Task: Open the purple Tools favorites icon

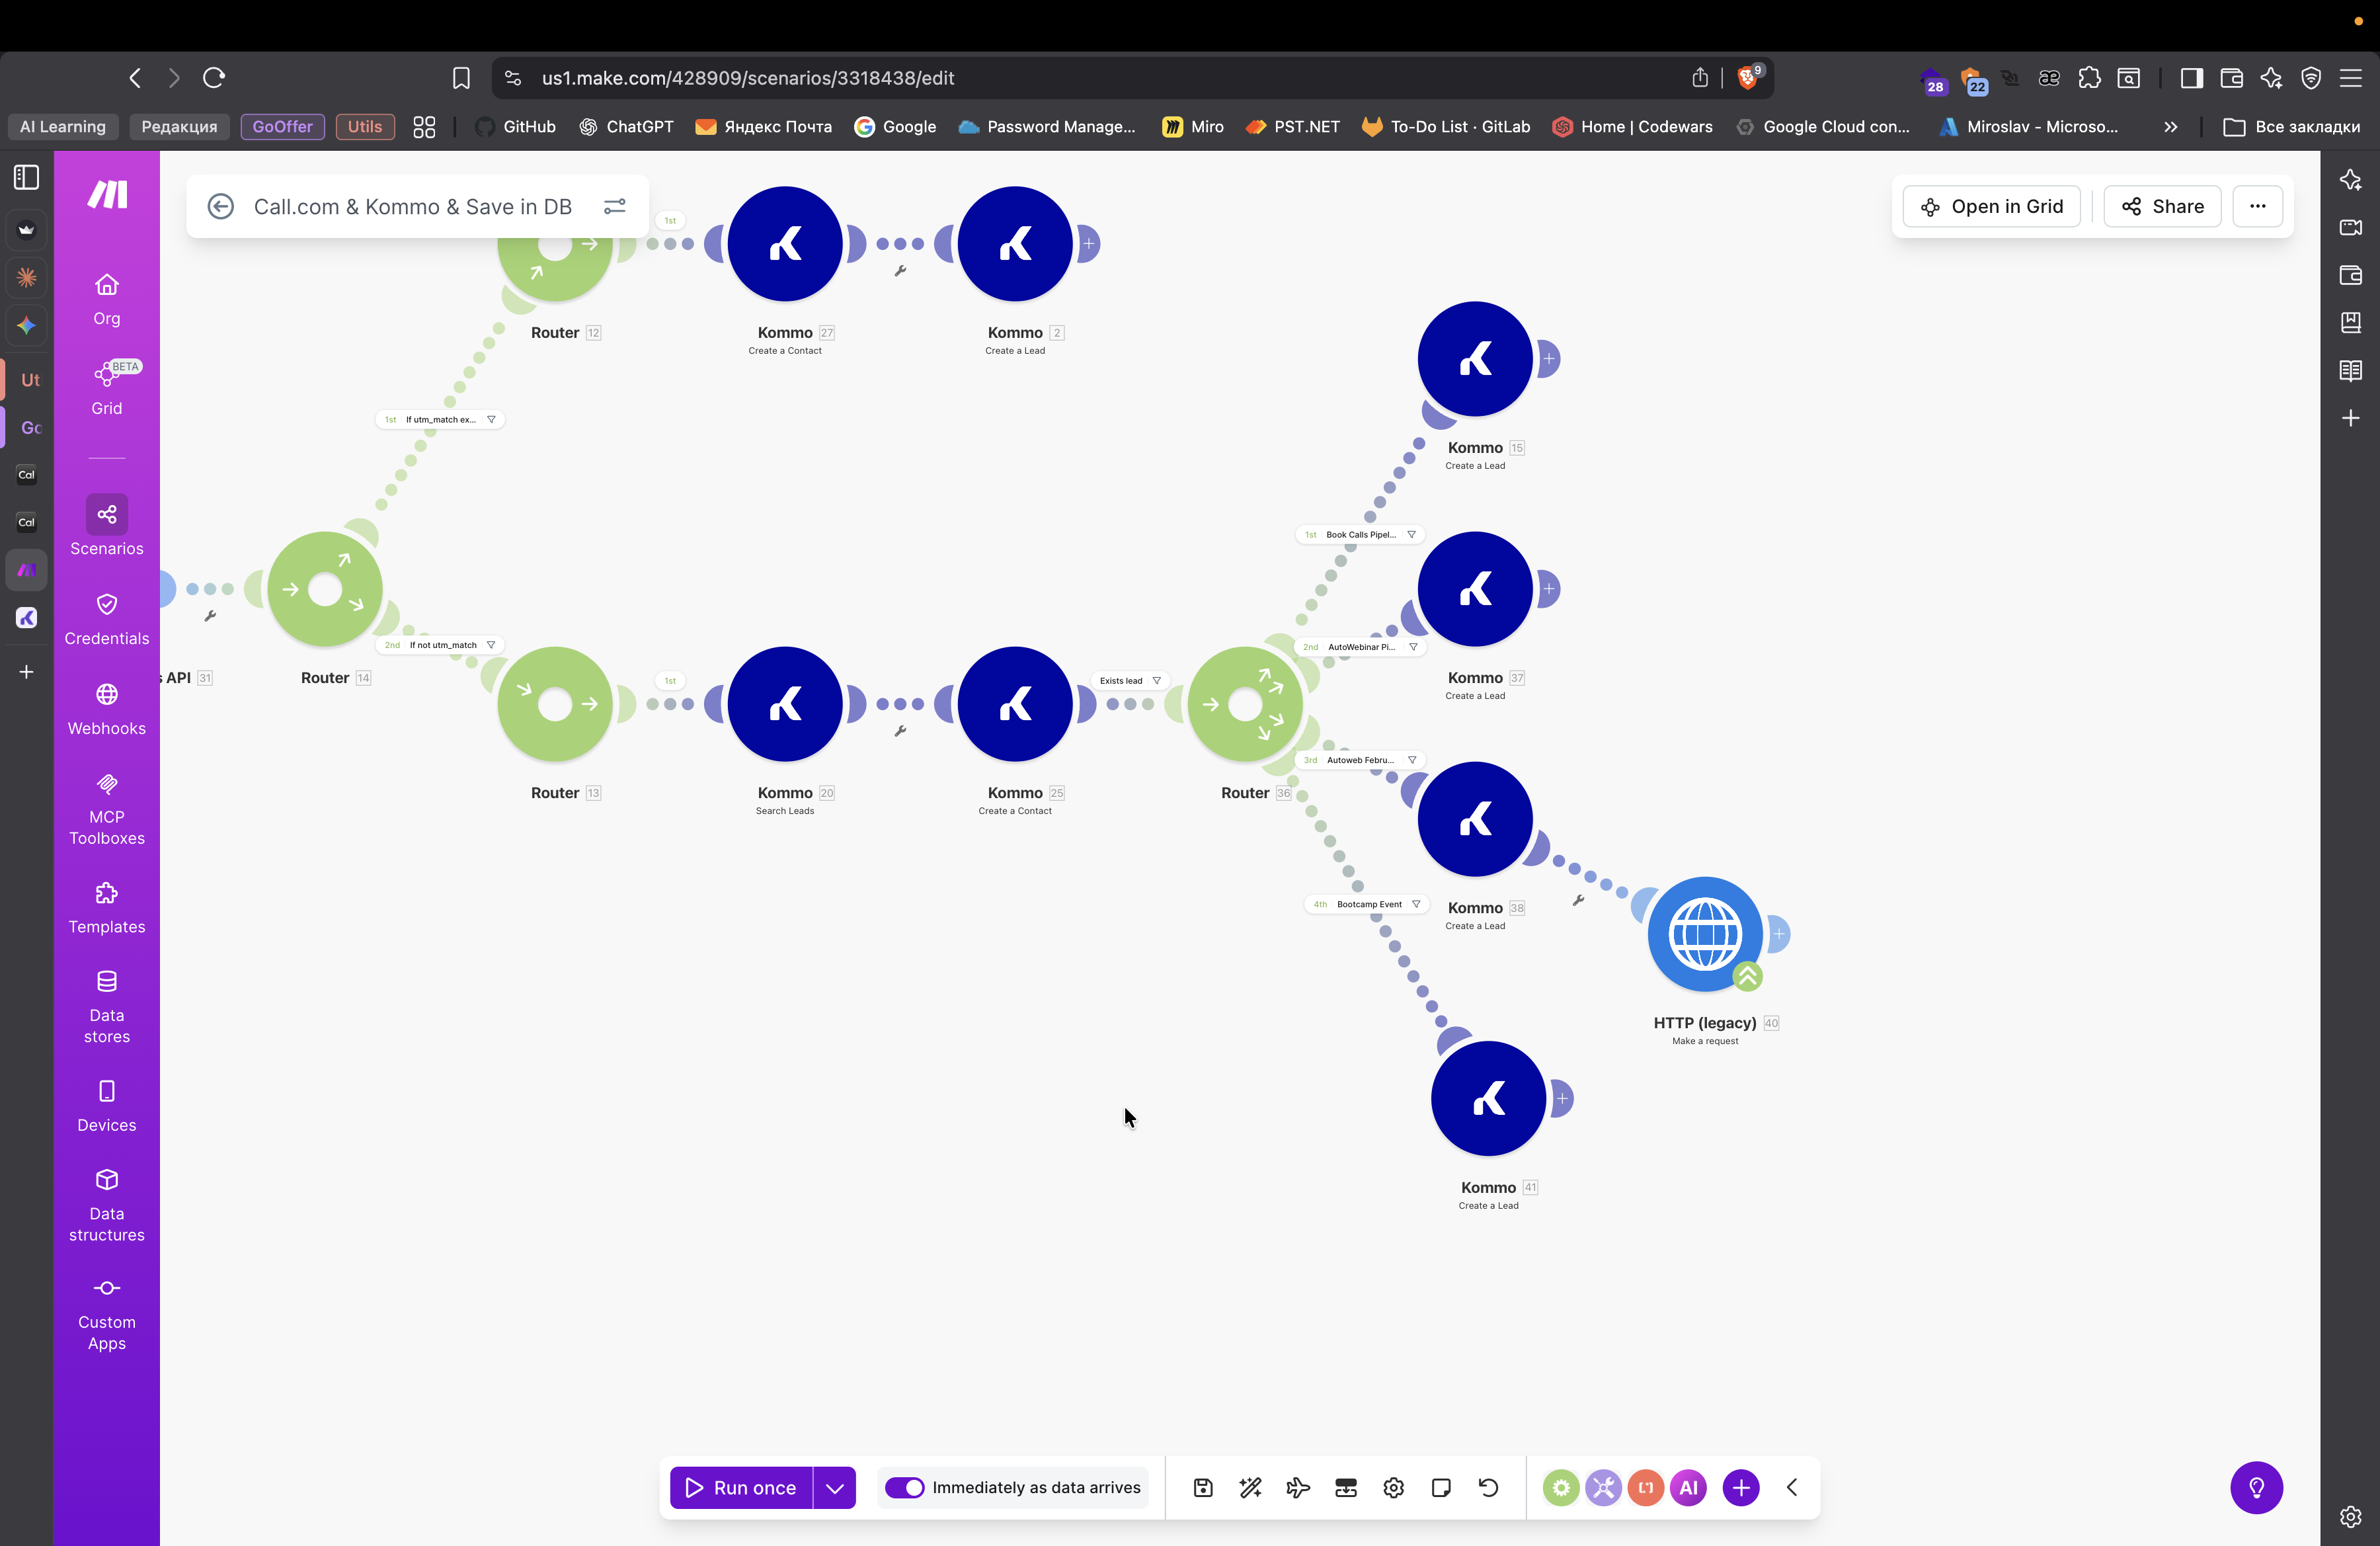Action: tap(1603, 1488)
